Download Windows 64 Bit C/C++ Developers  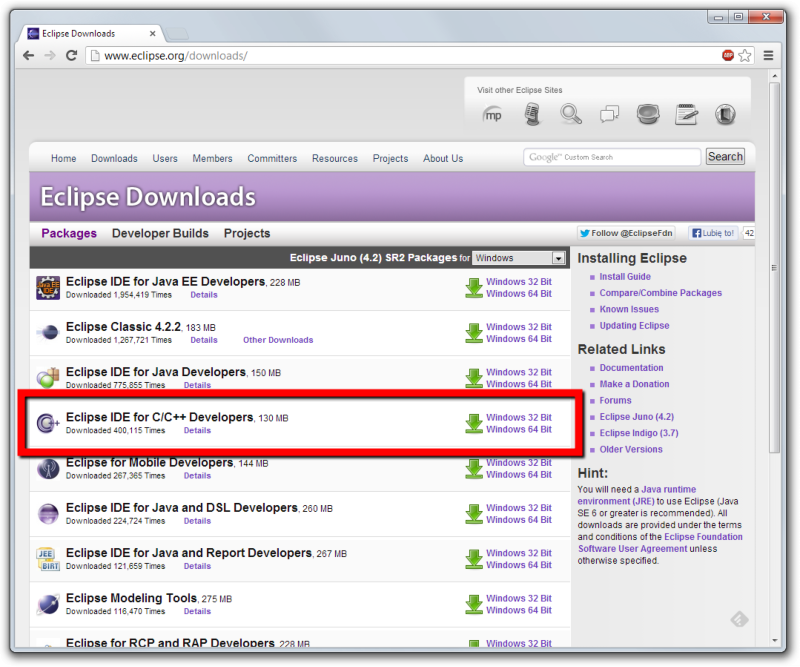519,430
